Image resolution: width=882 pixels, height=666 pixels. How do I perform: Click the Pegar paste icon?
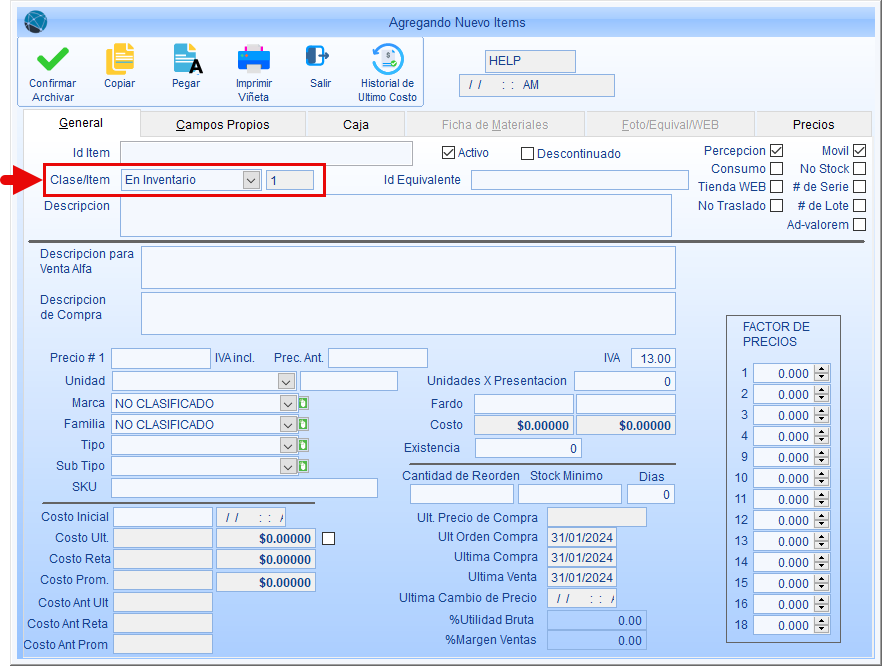187,59
